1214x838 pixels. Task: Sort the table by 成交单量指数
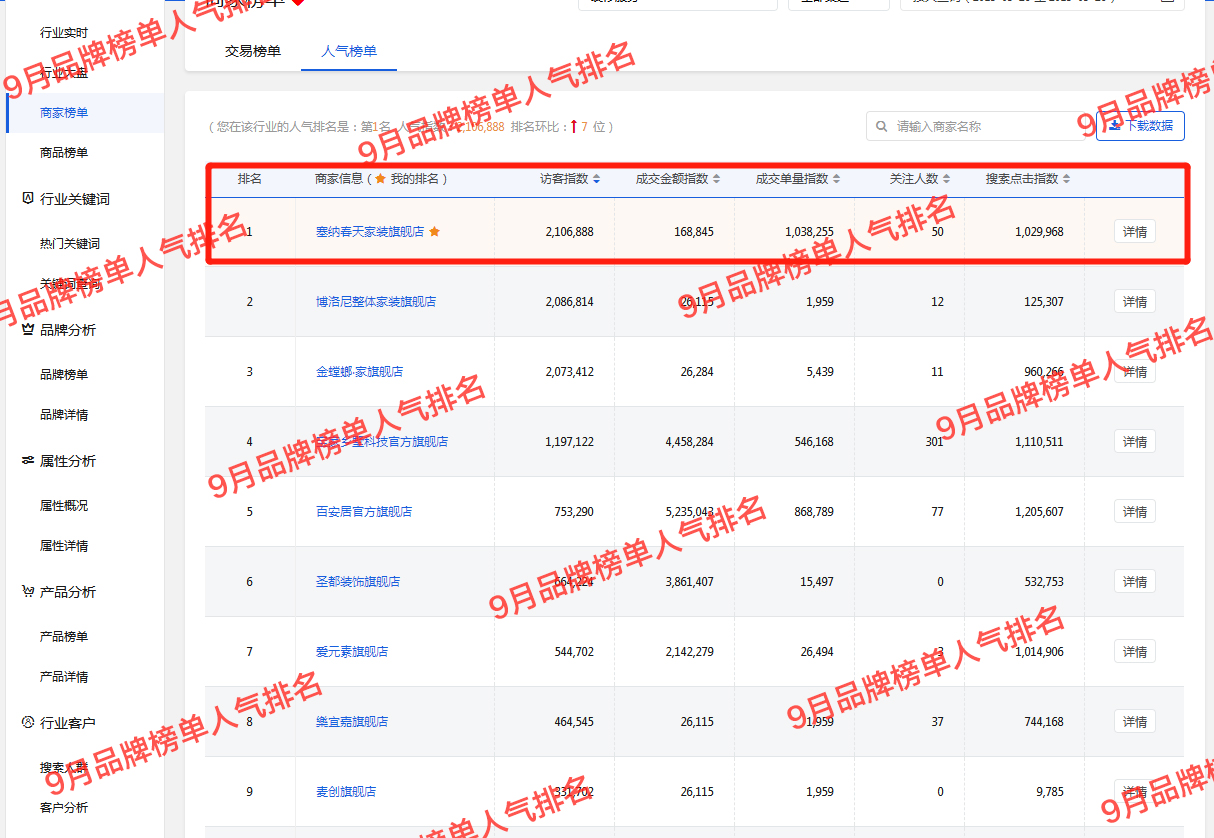click(x=837, y=179)
